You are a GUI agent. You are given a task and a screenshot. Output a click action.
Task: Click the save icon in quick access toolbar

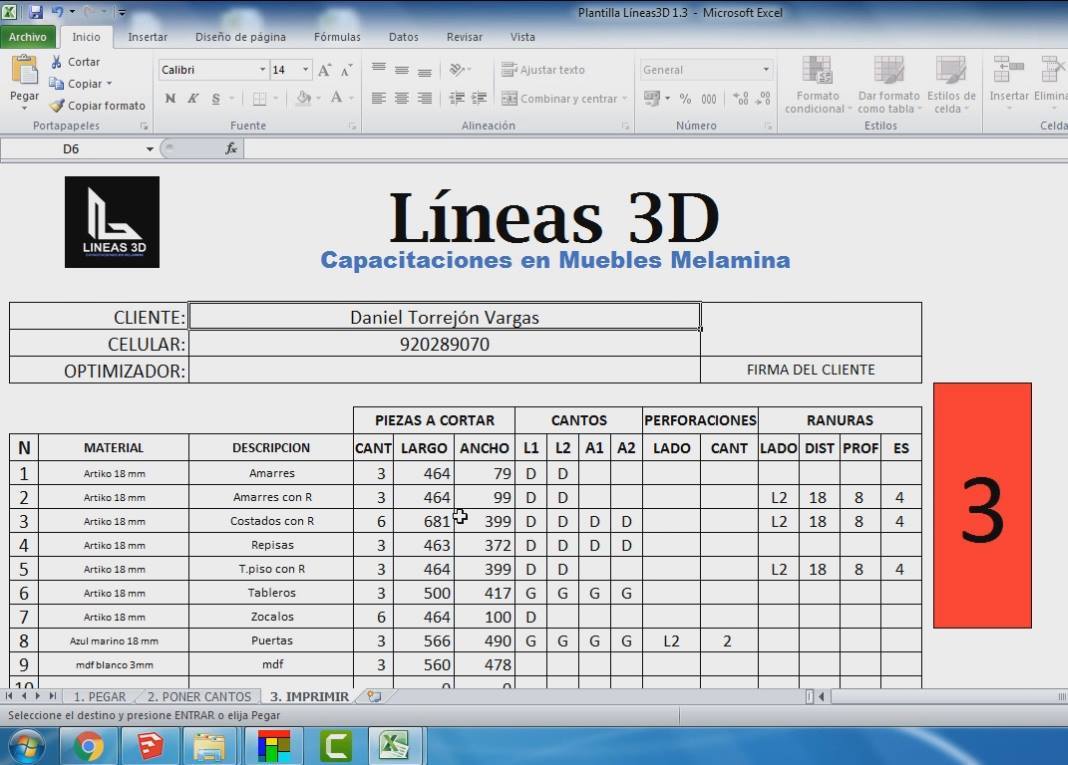click(35, 12)
